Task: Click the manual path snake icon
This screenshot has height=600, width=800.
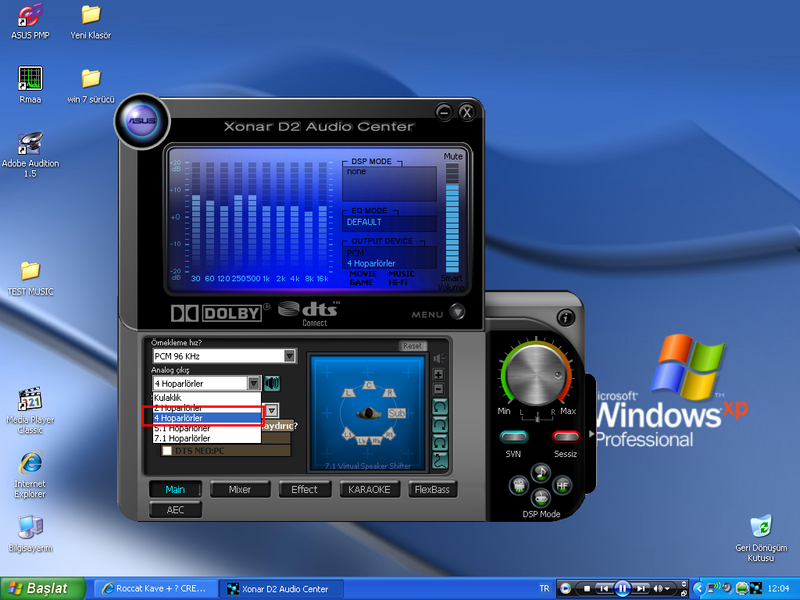Action: pyautogui.click(x=440, y=460)
